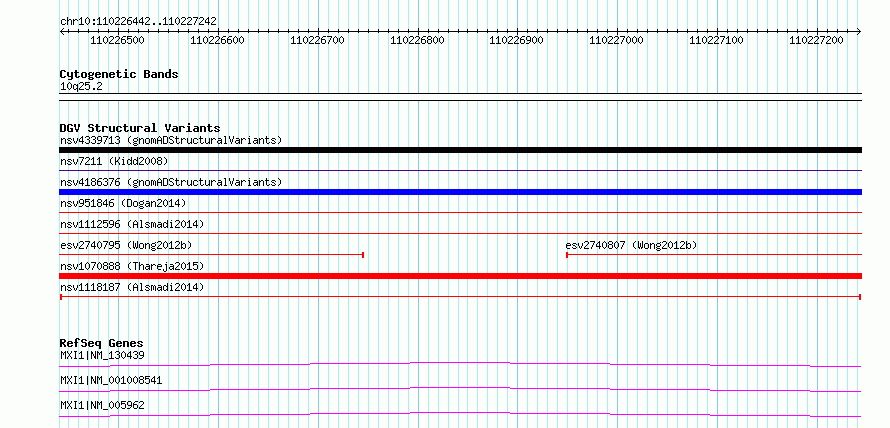The width and height of the screenshot is (890, 428).
Task: Click the thick blue nsv4186376 variant bar
Action: 460,192
